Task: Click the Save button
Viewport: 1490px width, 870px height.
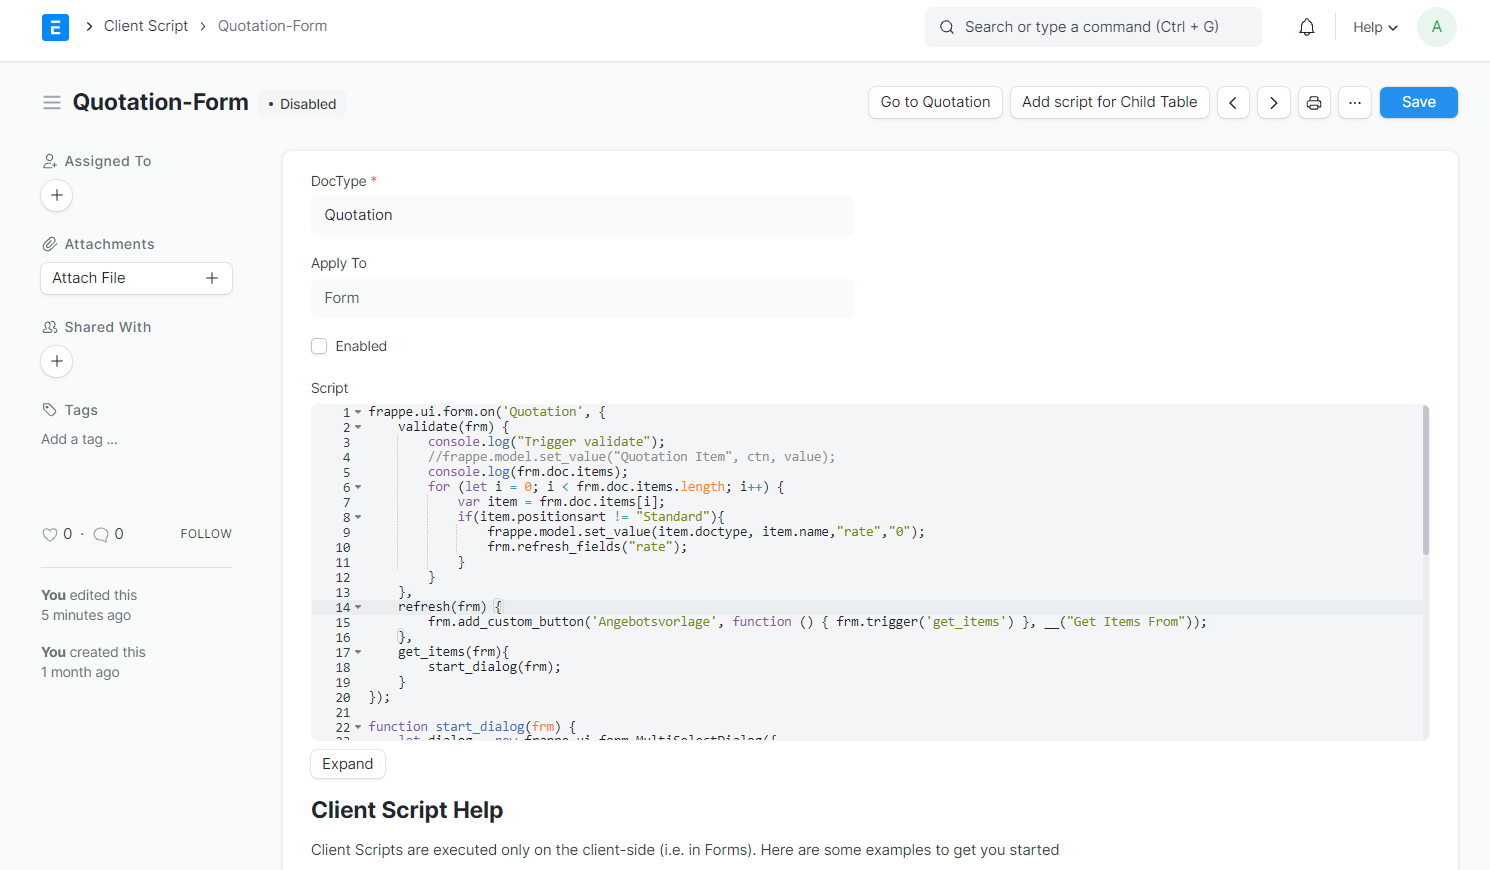Action: (x=1418, y=102)
